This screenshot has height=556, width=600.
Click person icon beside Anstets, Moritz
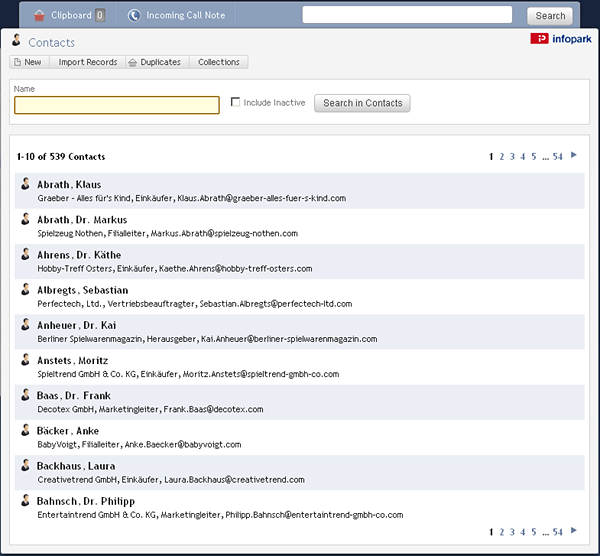click(25, 360)
